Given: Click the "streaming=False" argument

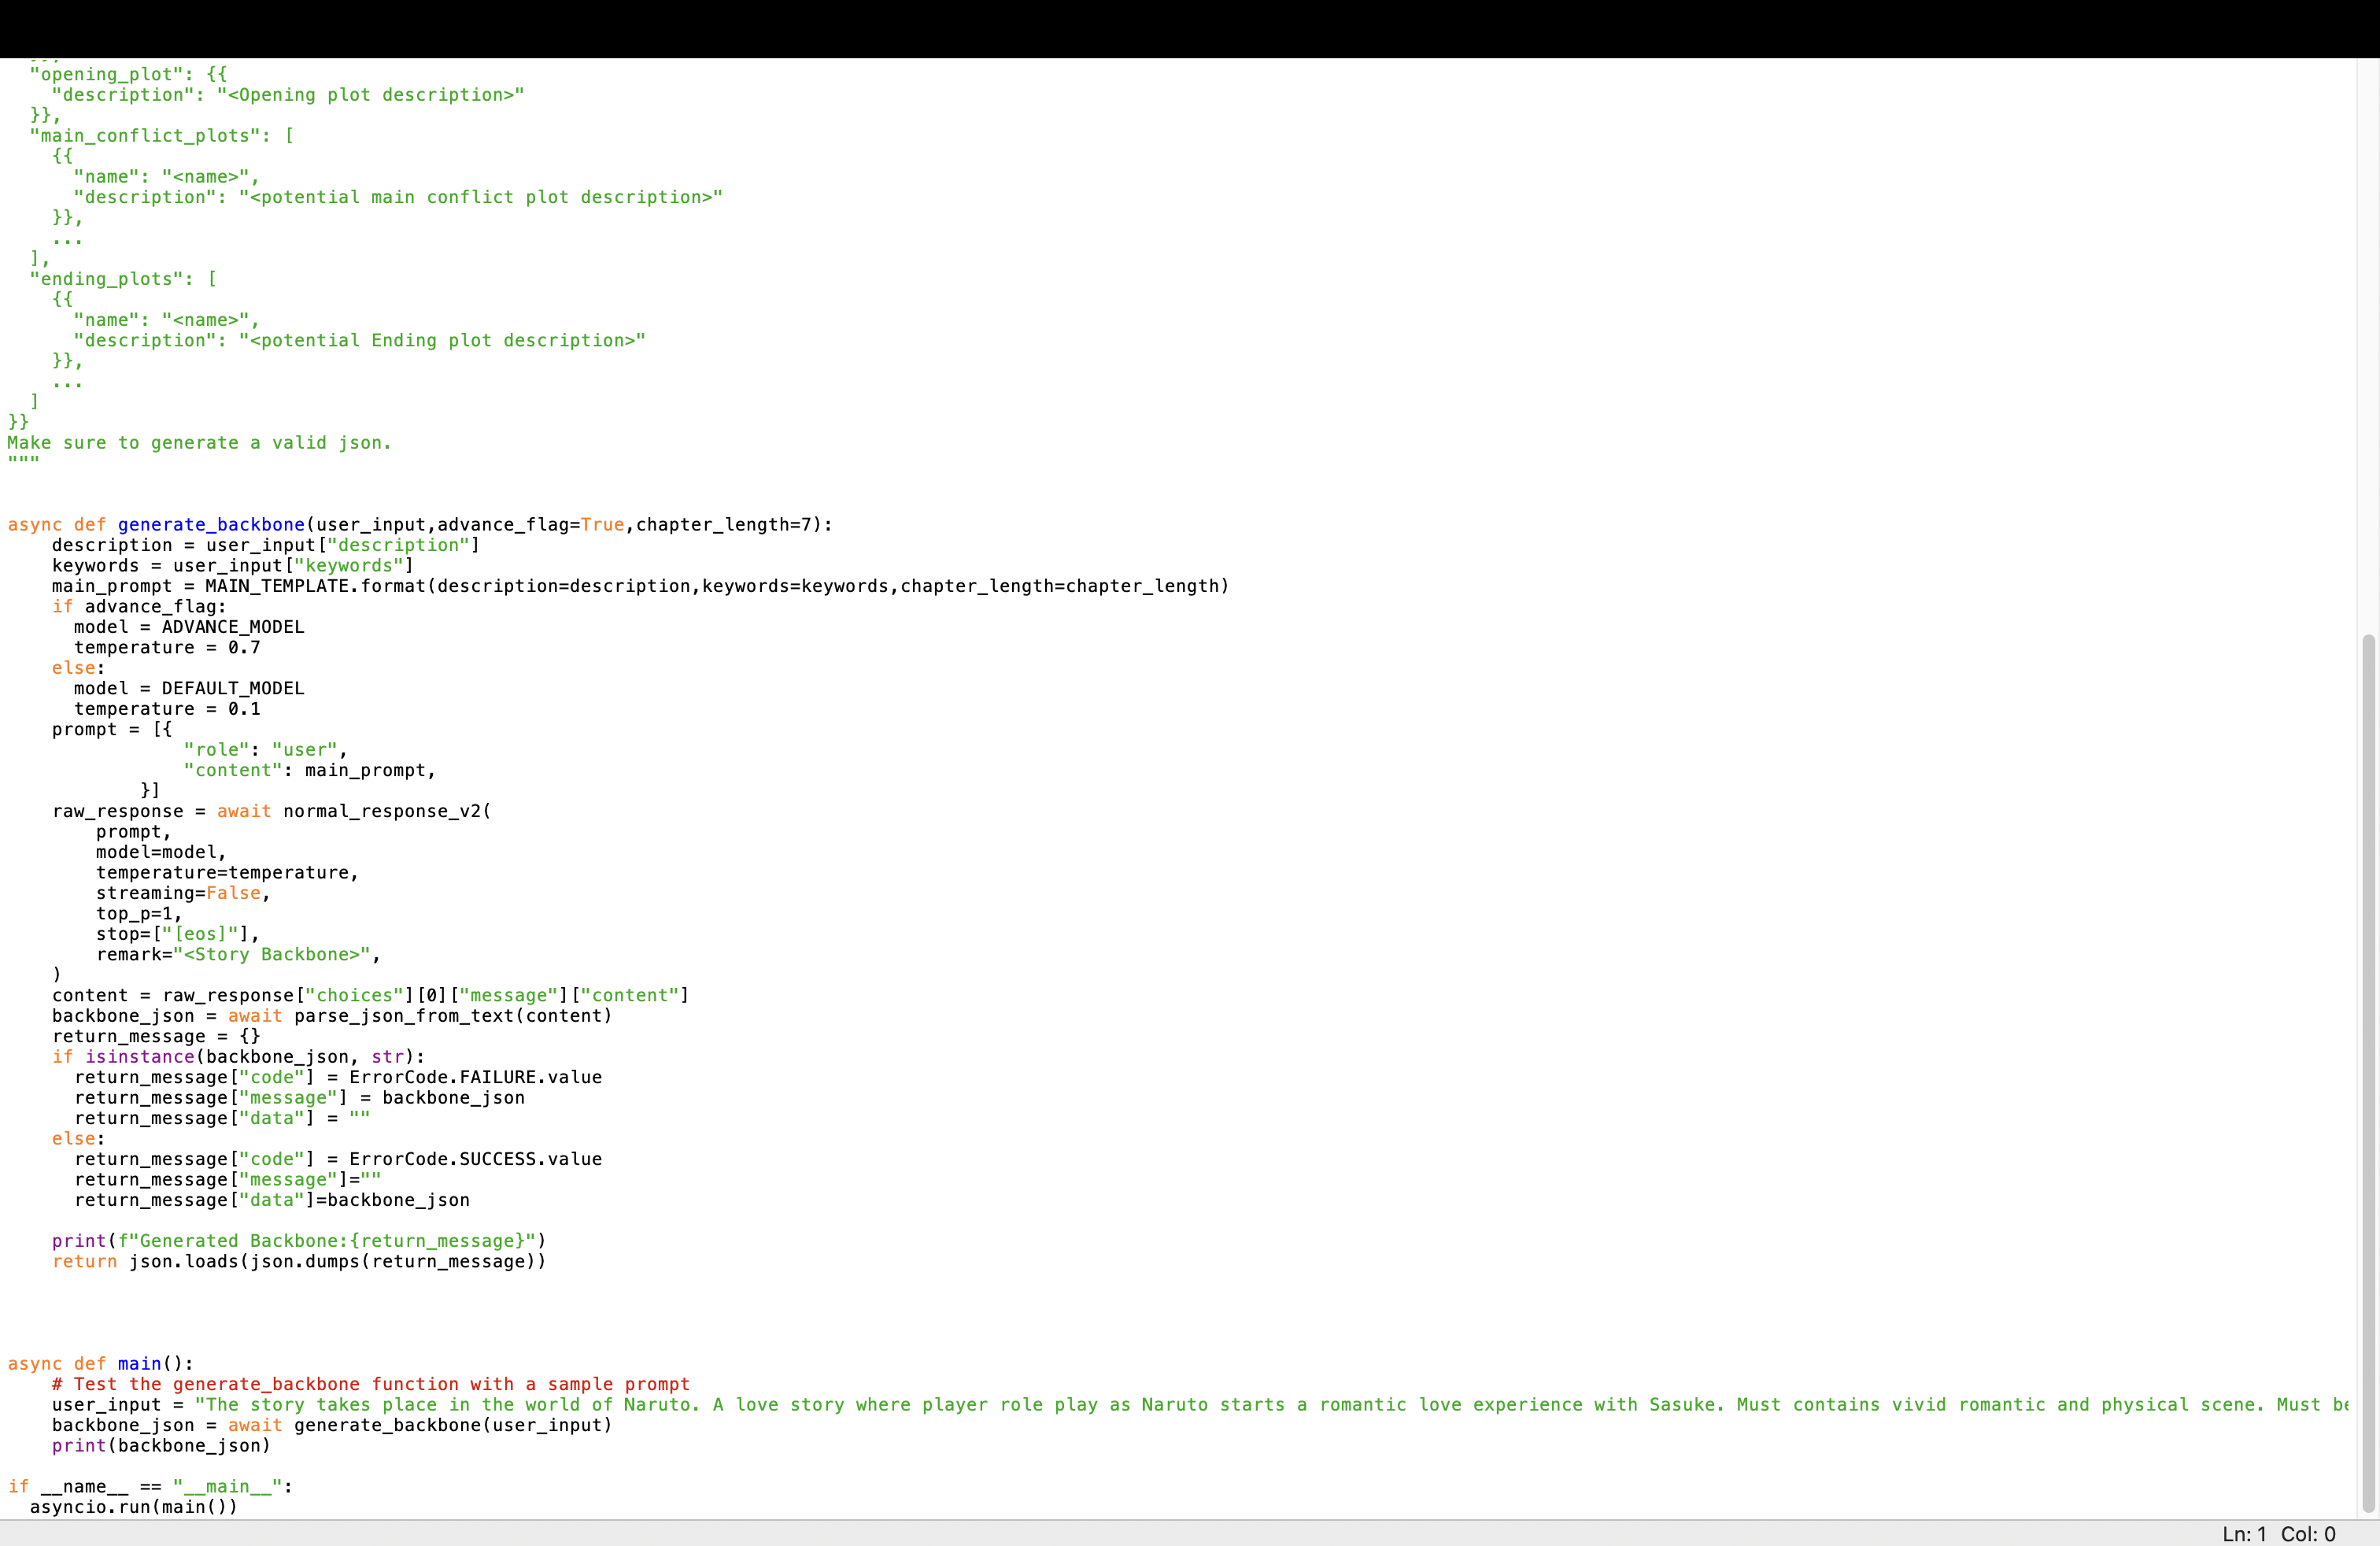Looking at the screenshot, I should pos(183,893).
